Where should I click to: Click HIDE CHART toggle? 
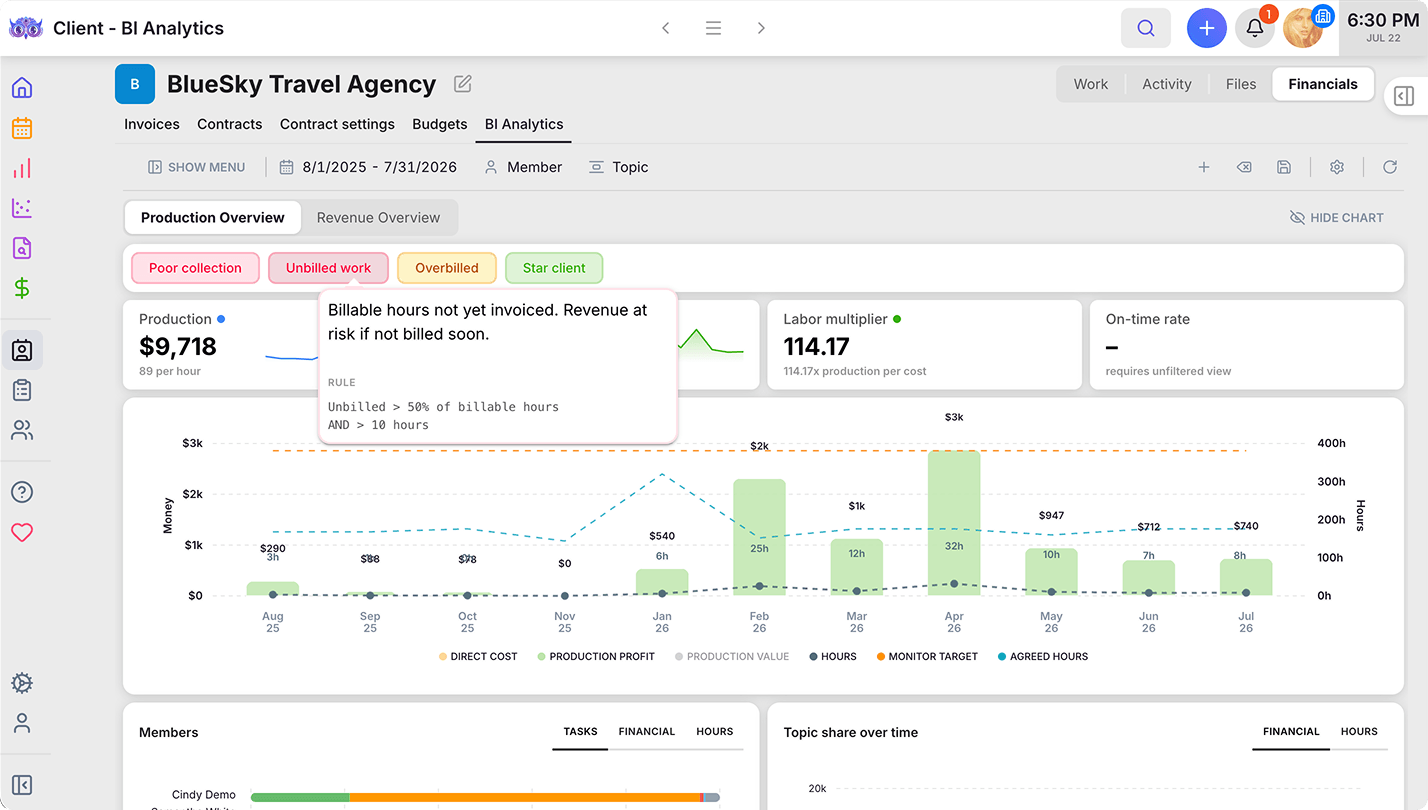1337,217
